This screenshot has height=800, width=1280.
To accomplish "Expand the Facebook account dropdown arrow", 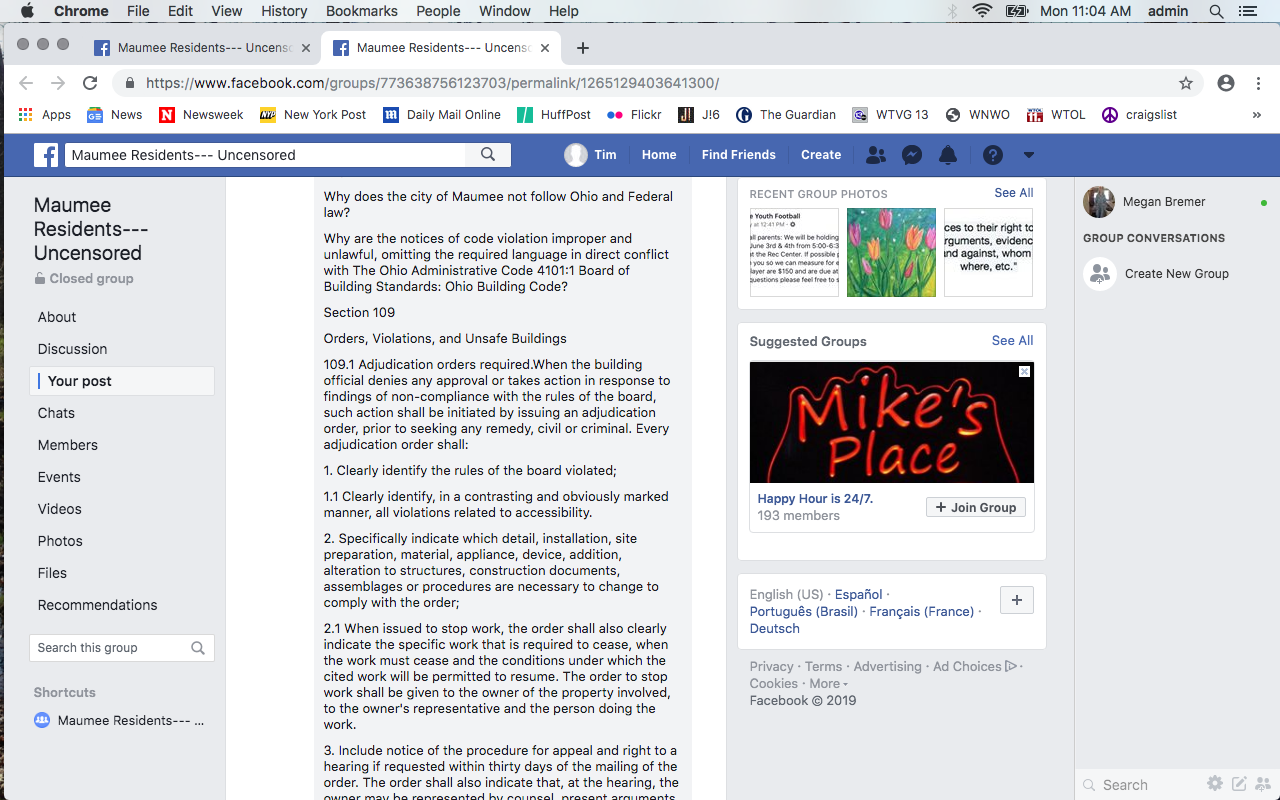I will pos(1028,155).
